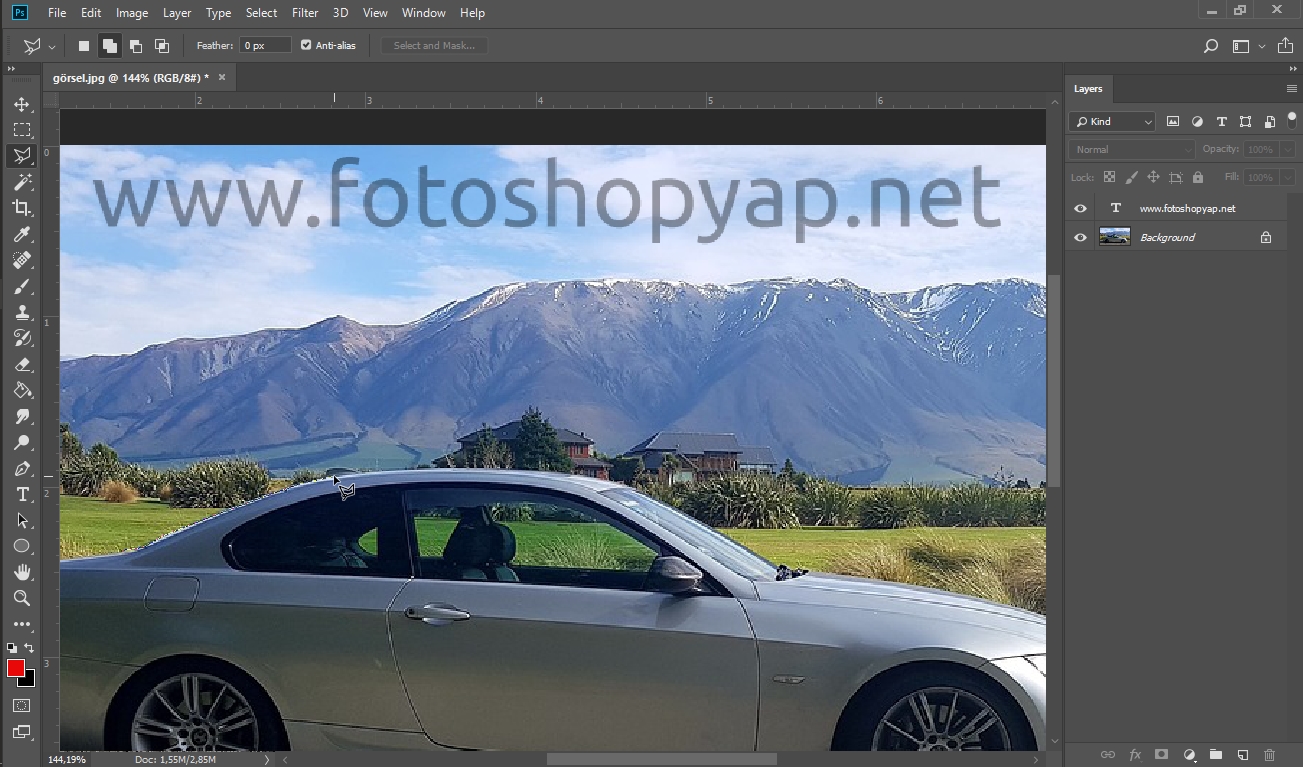Open the File menu
Screen dimensions: 1303x767
pos(57,13)
